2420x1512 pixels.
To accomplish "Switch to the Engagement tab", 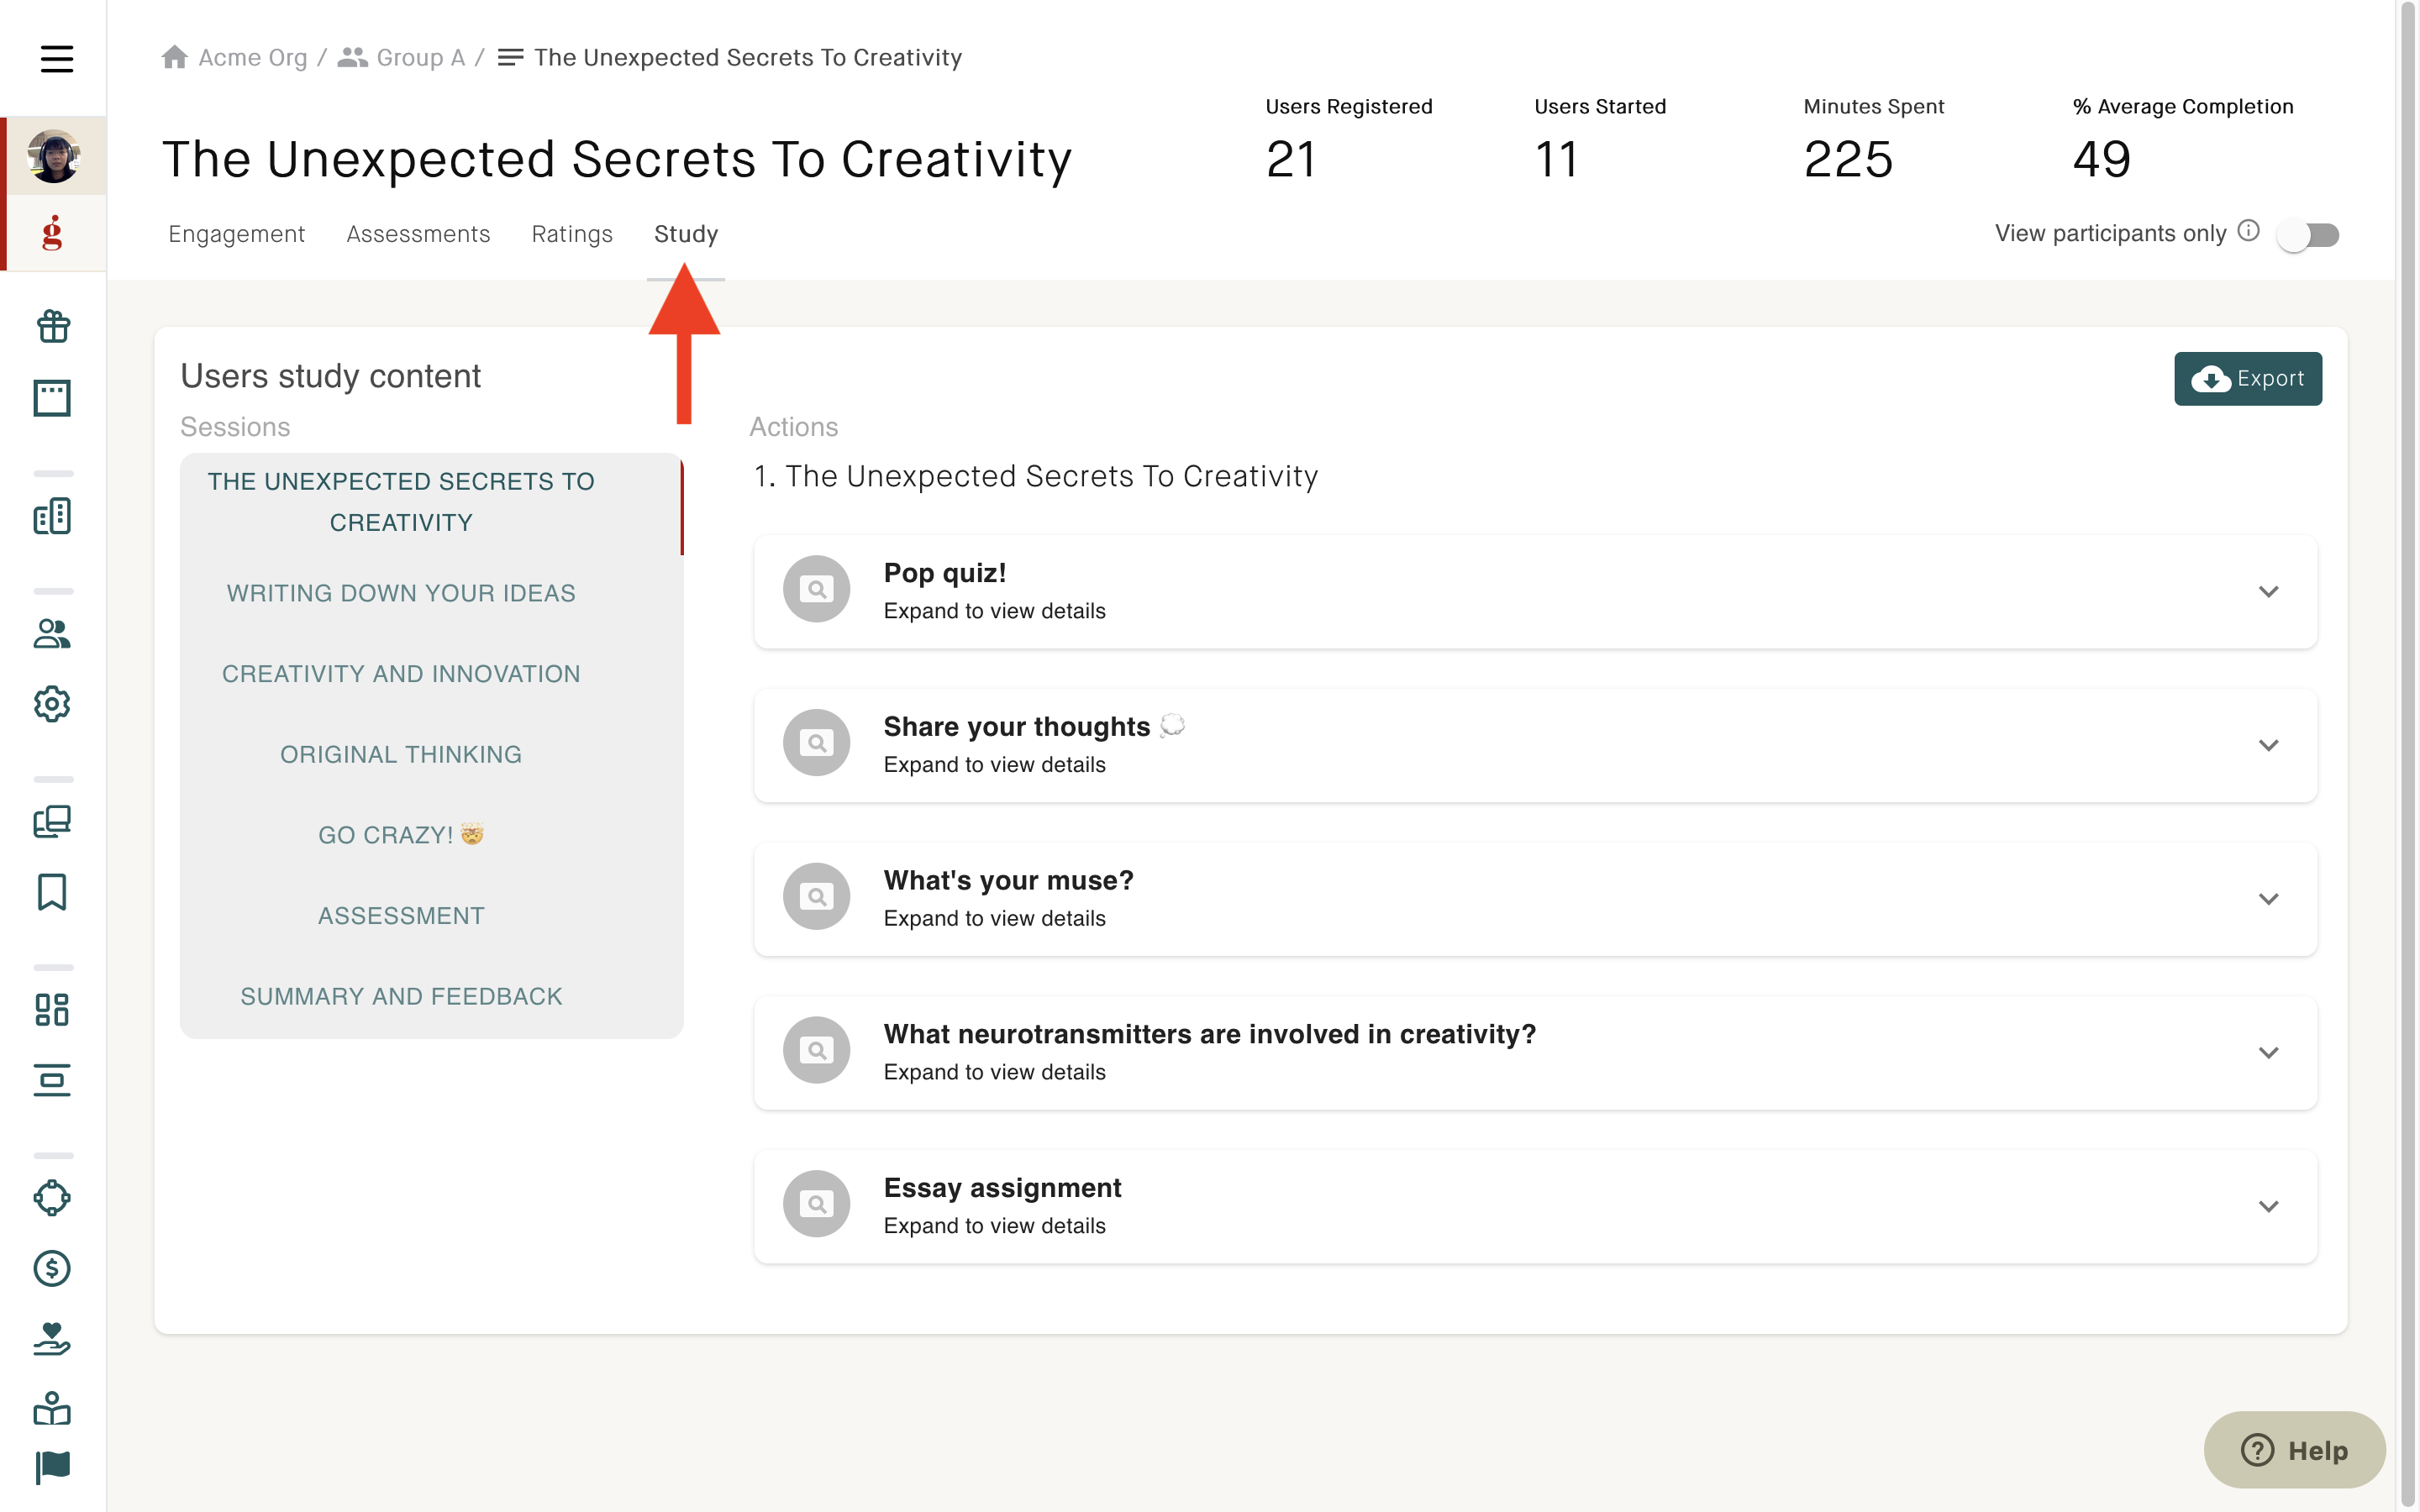I will [x=236, y=234].
